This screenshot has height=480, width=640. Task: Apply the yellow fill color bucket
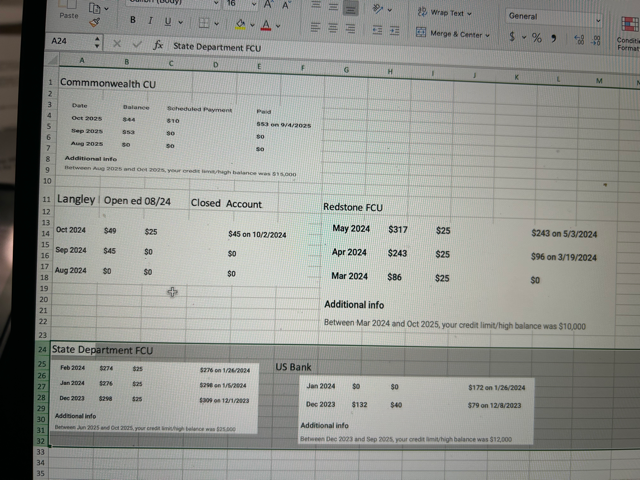tap(240, 24)
